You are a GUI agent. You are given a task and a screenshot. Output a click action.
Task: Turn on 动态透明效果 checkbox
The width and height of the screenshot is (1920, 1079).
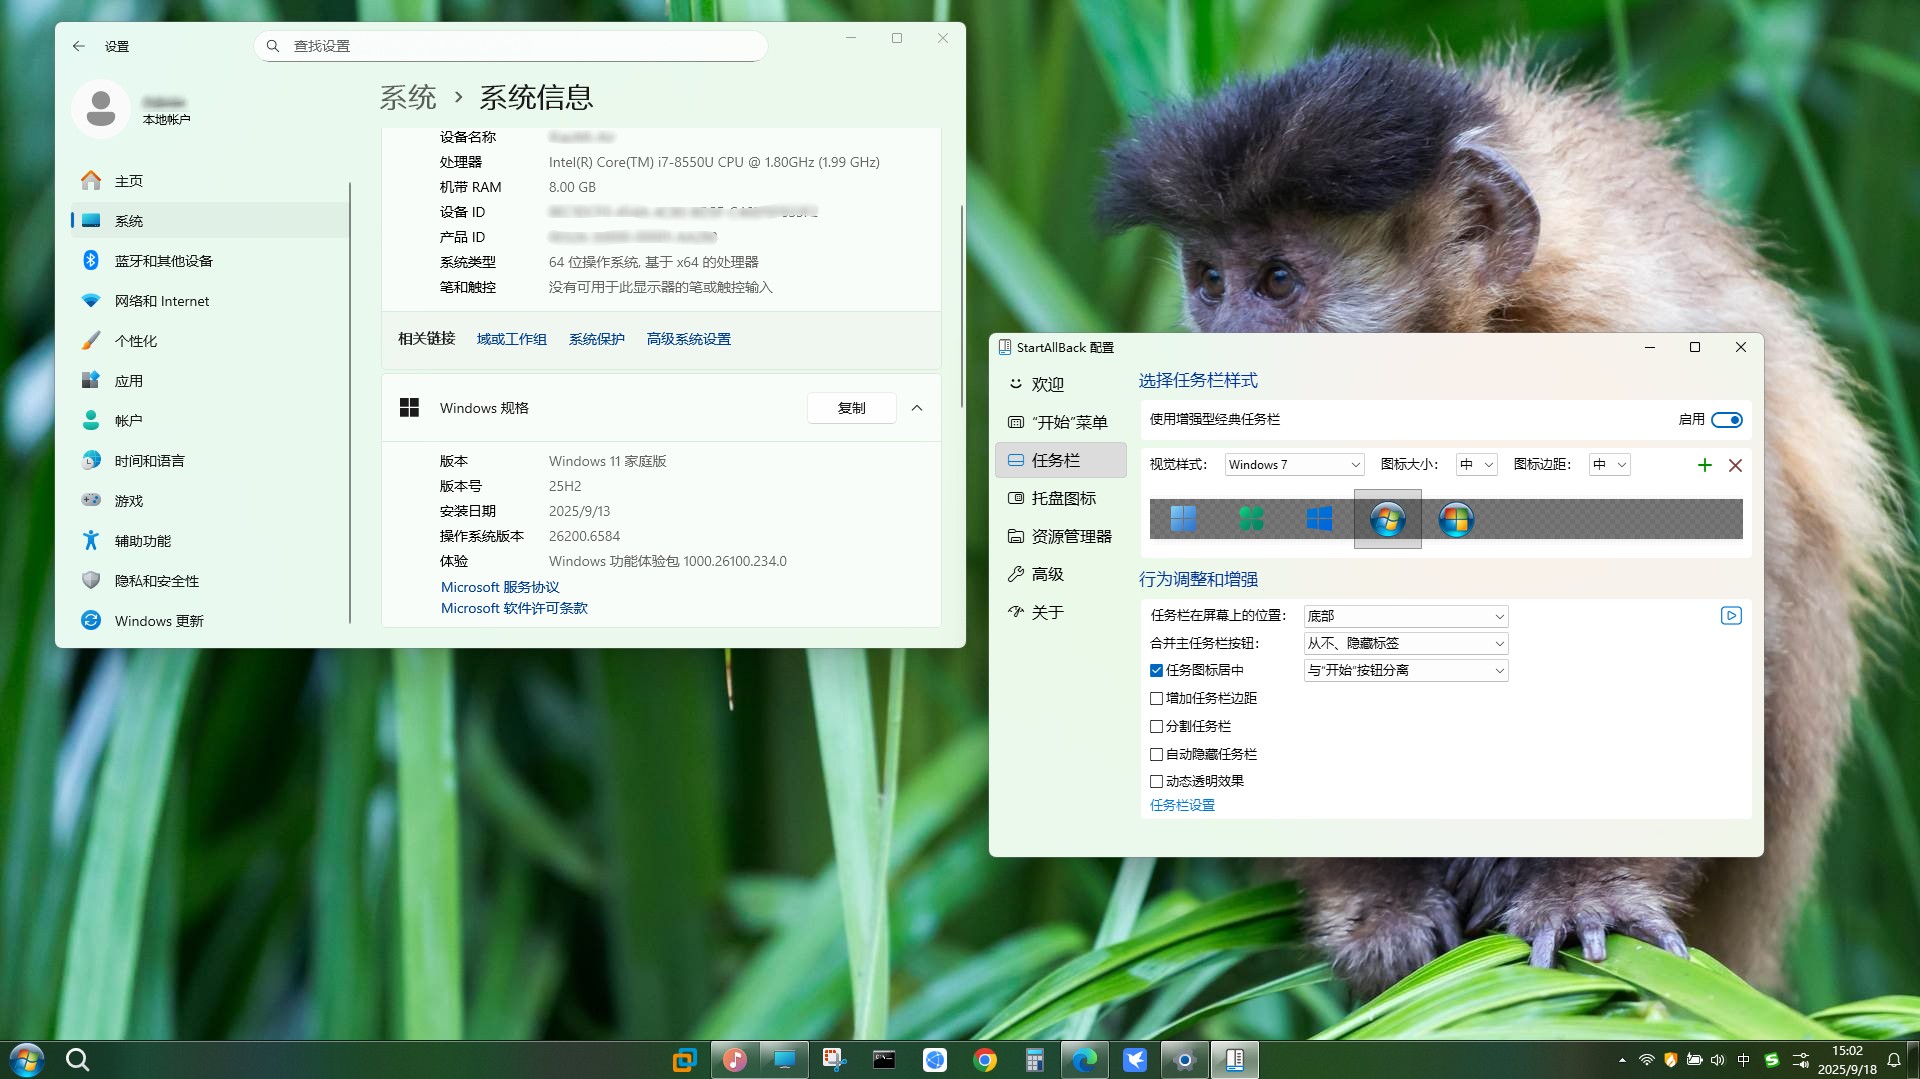pos(1156,782)
